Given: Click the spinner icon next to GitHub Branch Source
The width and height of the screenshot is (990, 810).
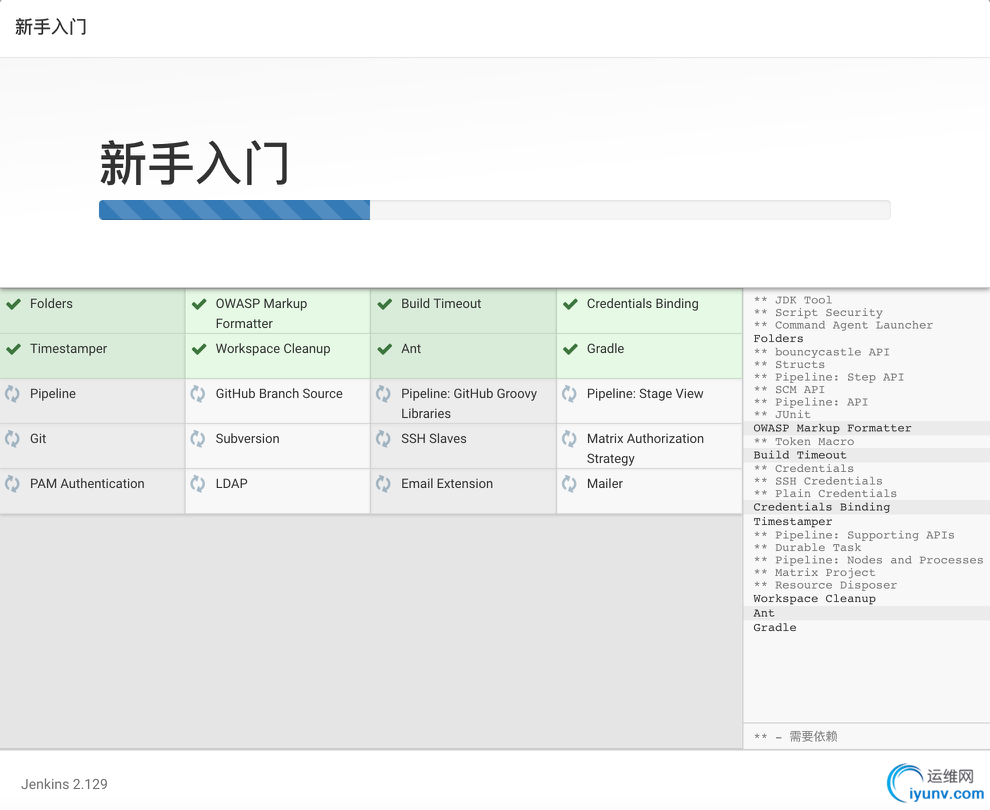Looking at the screenshot, I should coord(198,394).
